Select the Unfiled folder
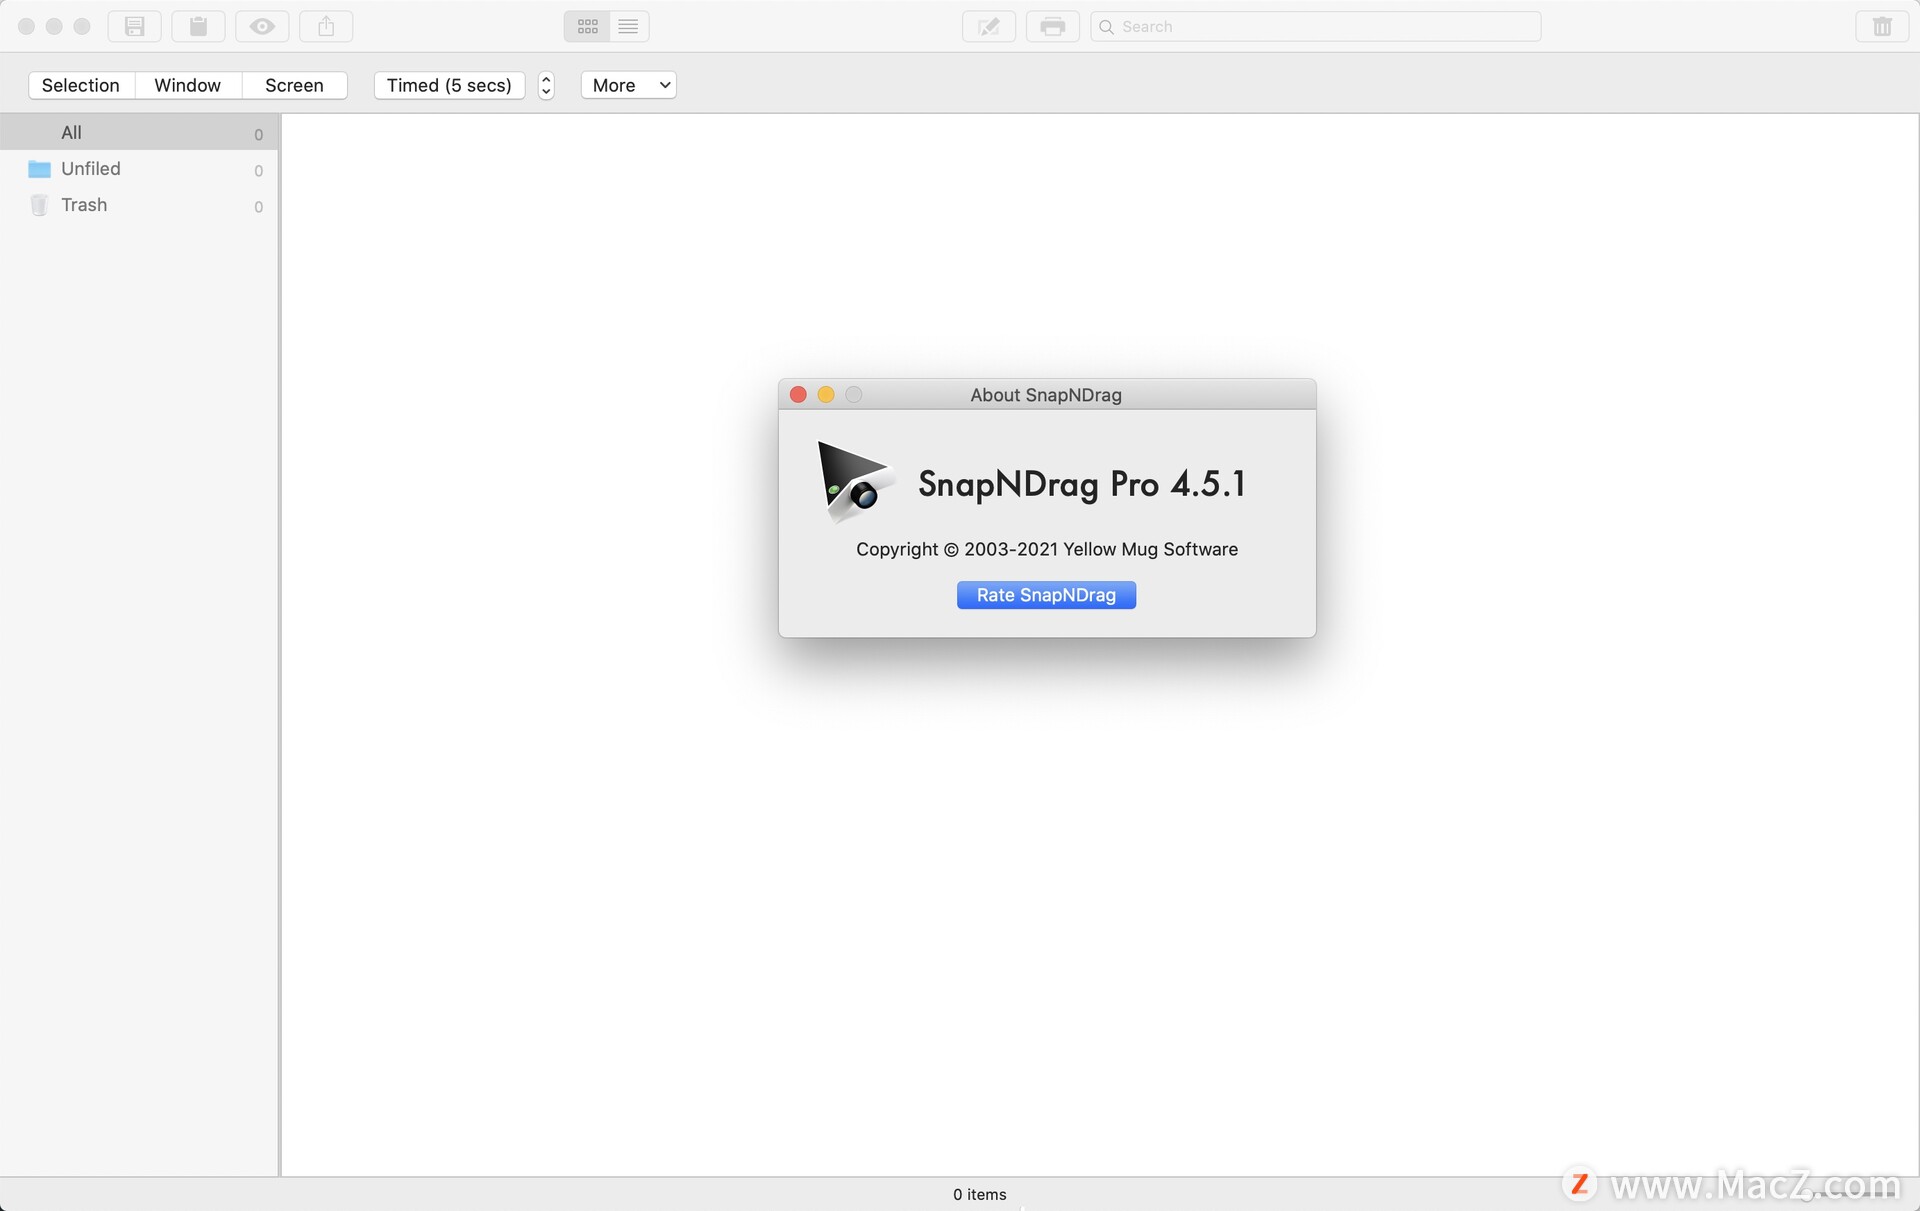 coord(139,168)
